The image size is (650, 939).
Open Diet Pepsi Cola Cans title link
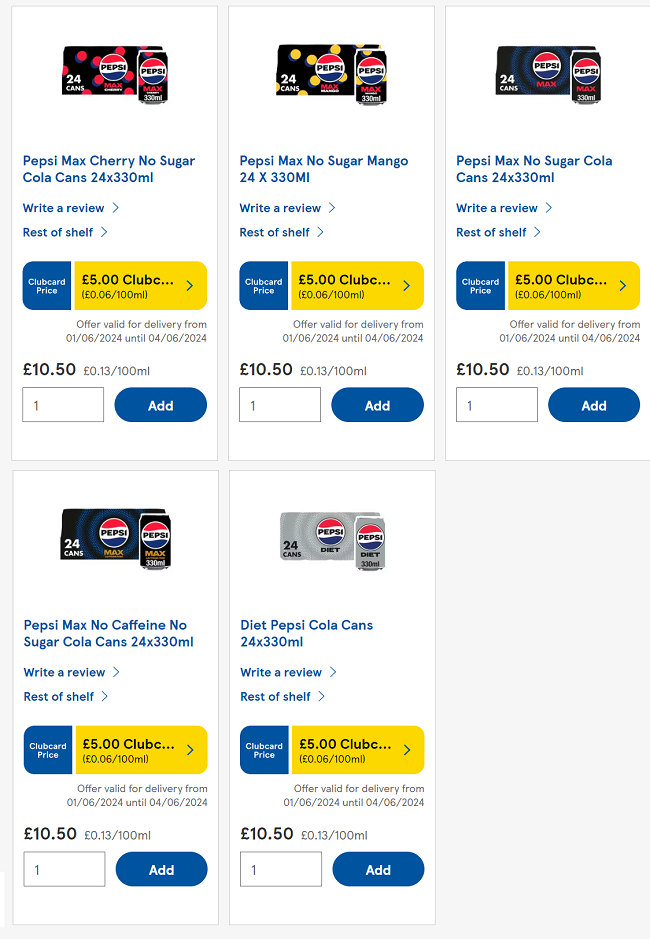306,633
